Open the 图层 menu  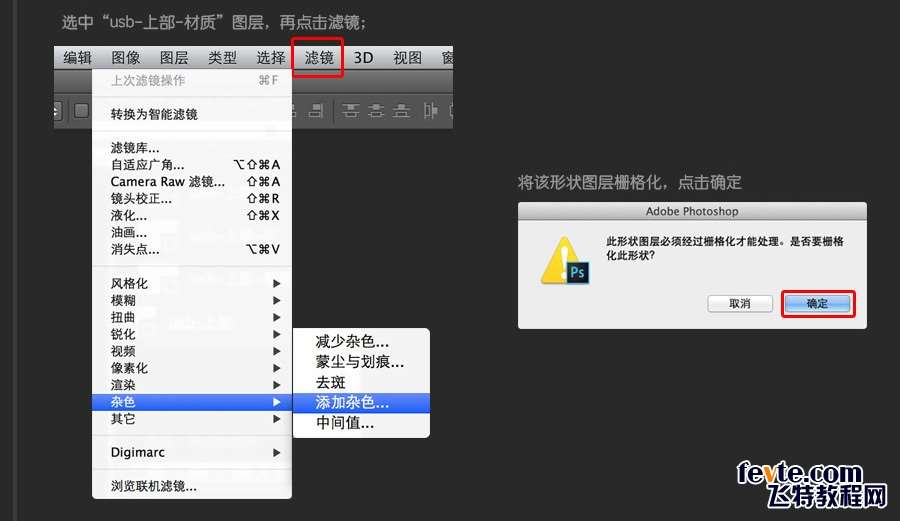pyautogui.click(x=173, y=57)
